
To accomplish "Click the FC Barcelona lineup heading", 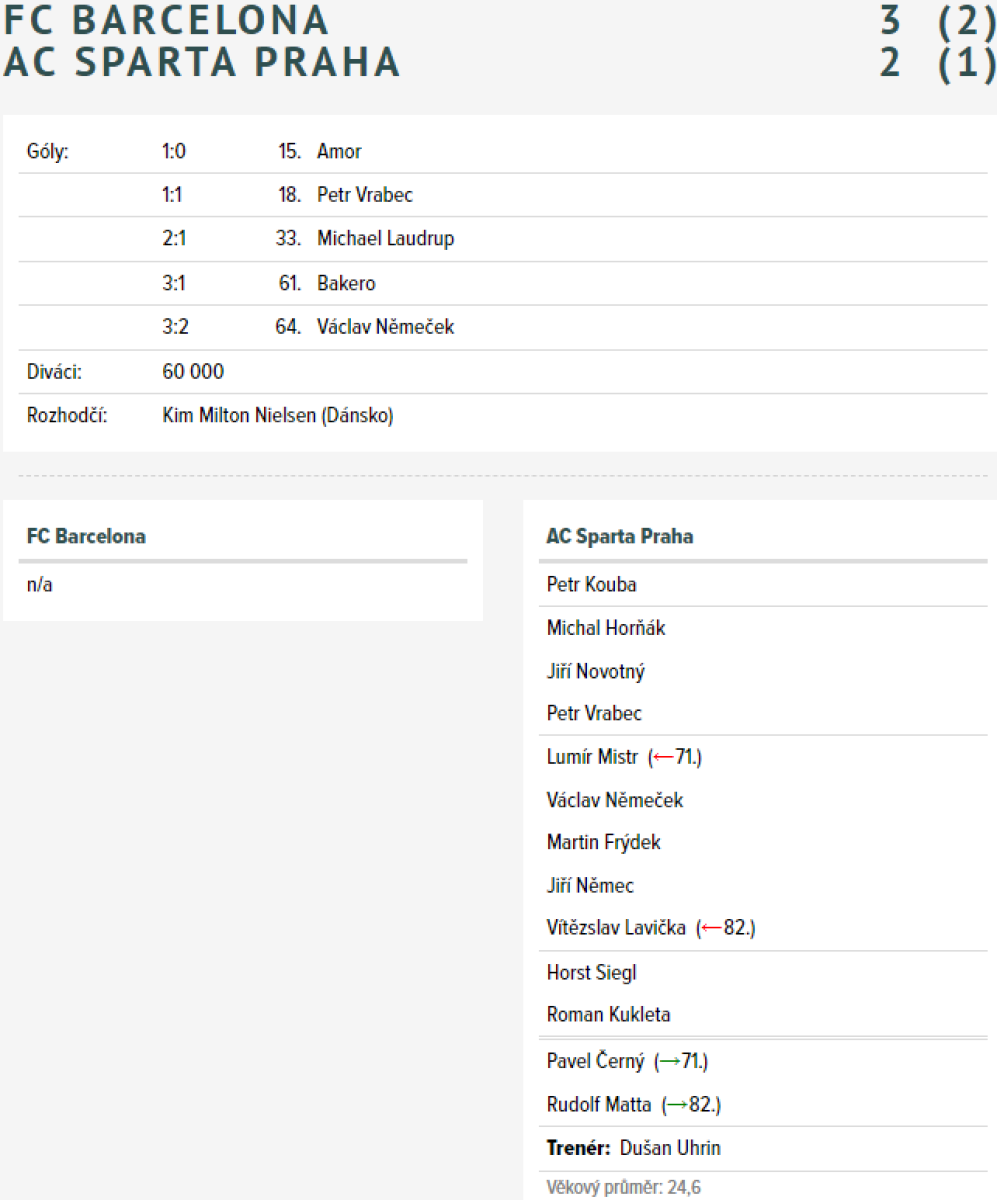I will 86,537.
